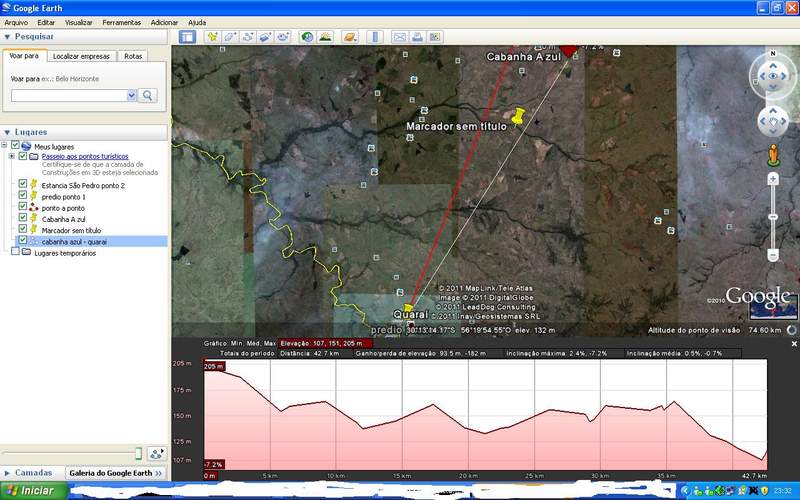Screen dimensions: 800x500
Task: Toggle the 'Cabanha A zul' checkbox
Action: click(x=23, y=219)
